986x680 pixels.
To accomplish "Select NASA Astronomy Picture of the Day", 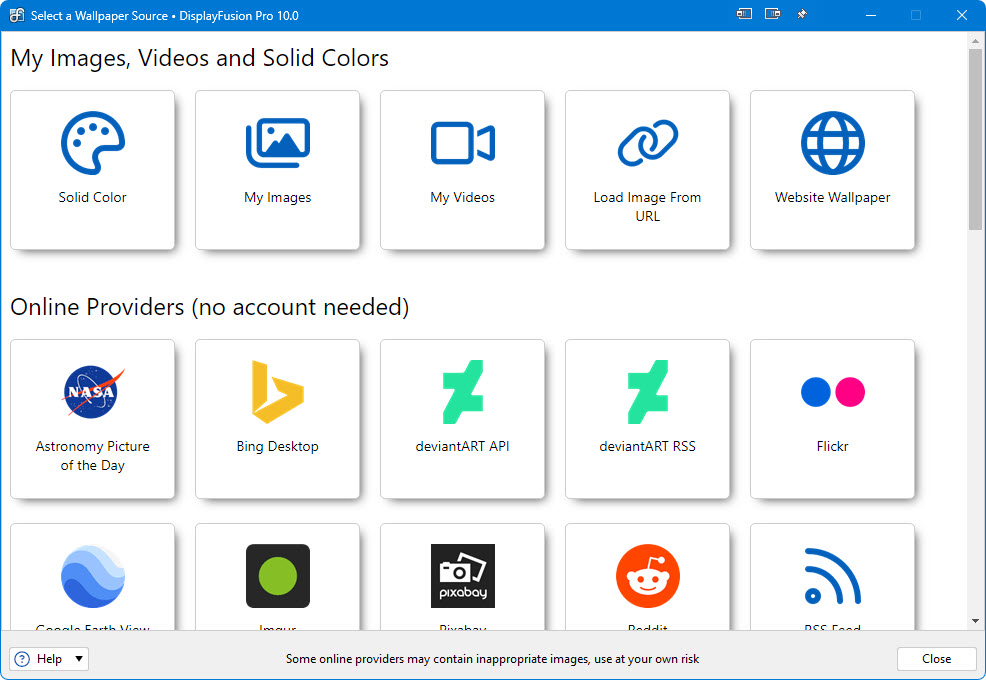I will (x=92, y=418).
